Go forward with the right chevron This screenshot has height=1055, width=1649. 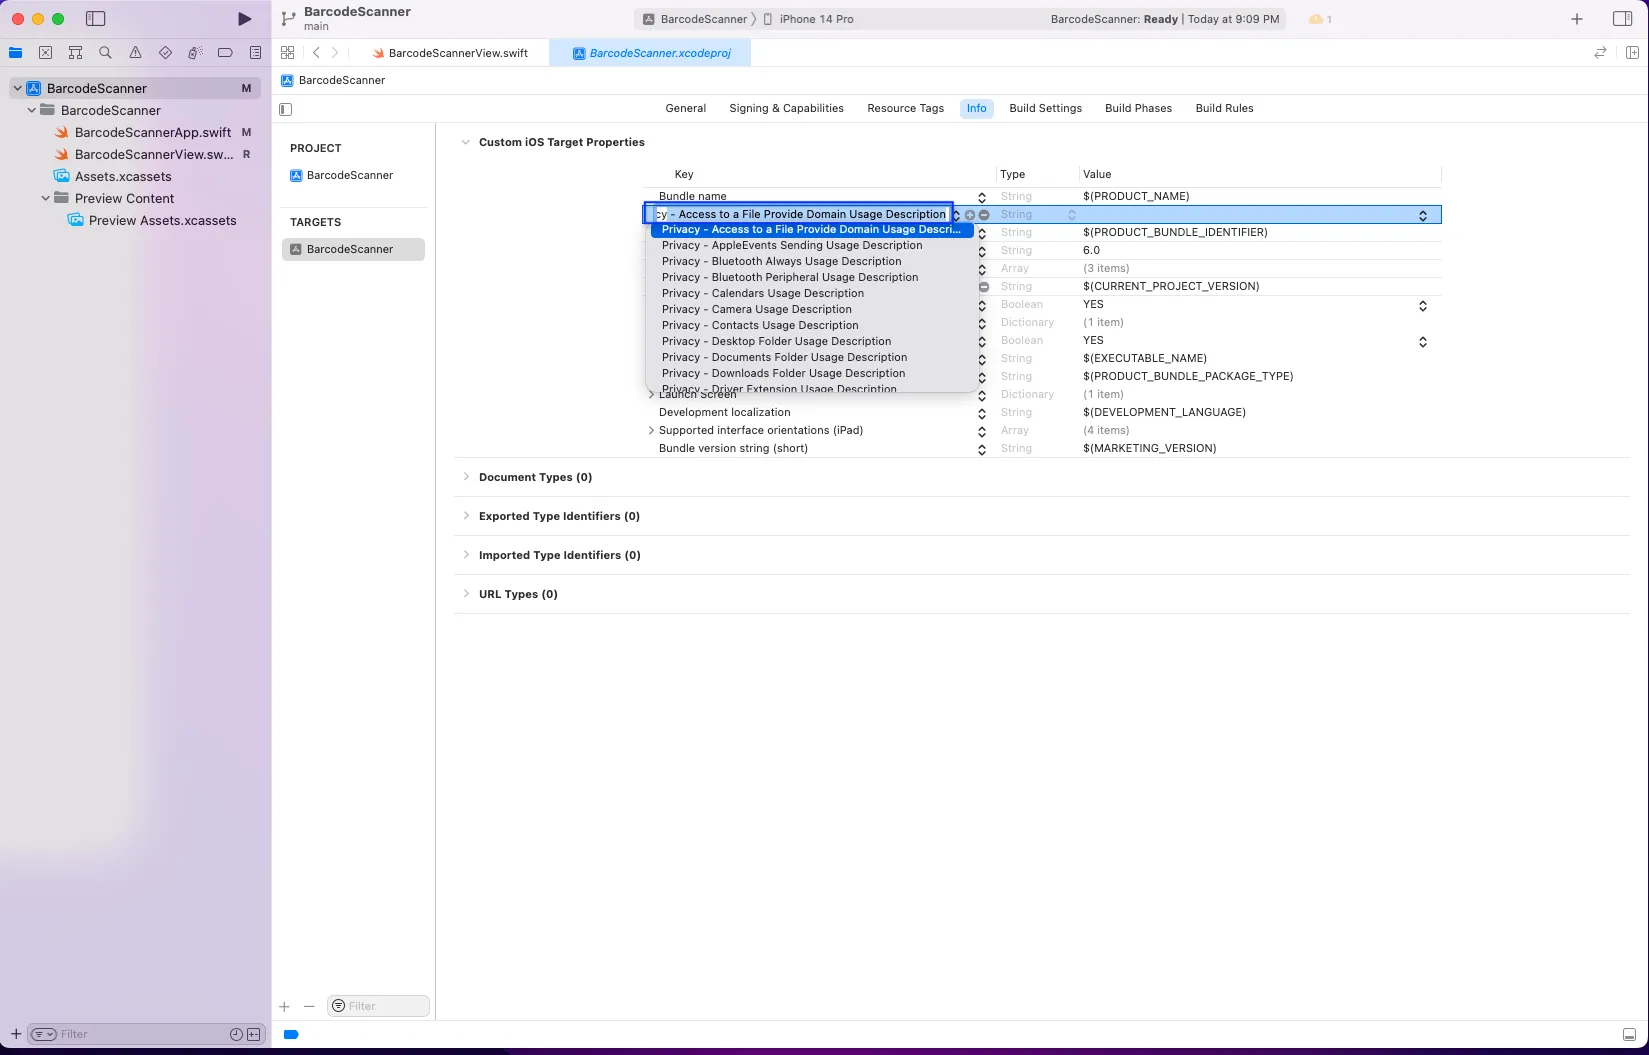pyautogui.click(x=335, y=53)
